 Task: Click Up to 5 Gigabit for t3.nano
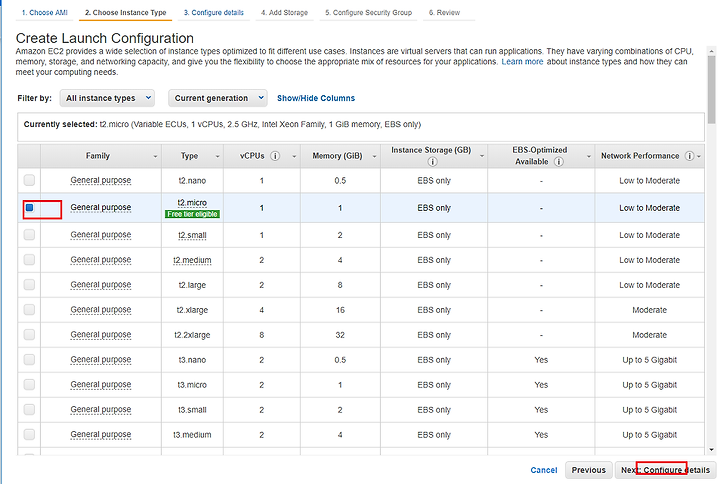pyautogui.click(x=649, y=360)
